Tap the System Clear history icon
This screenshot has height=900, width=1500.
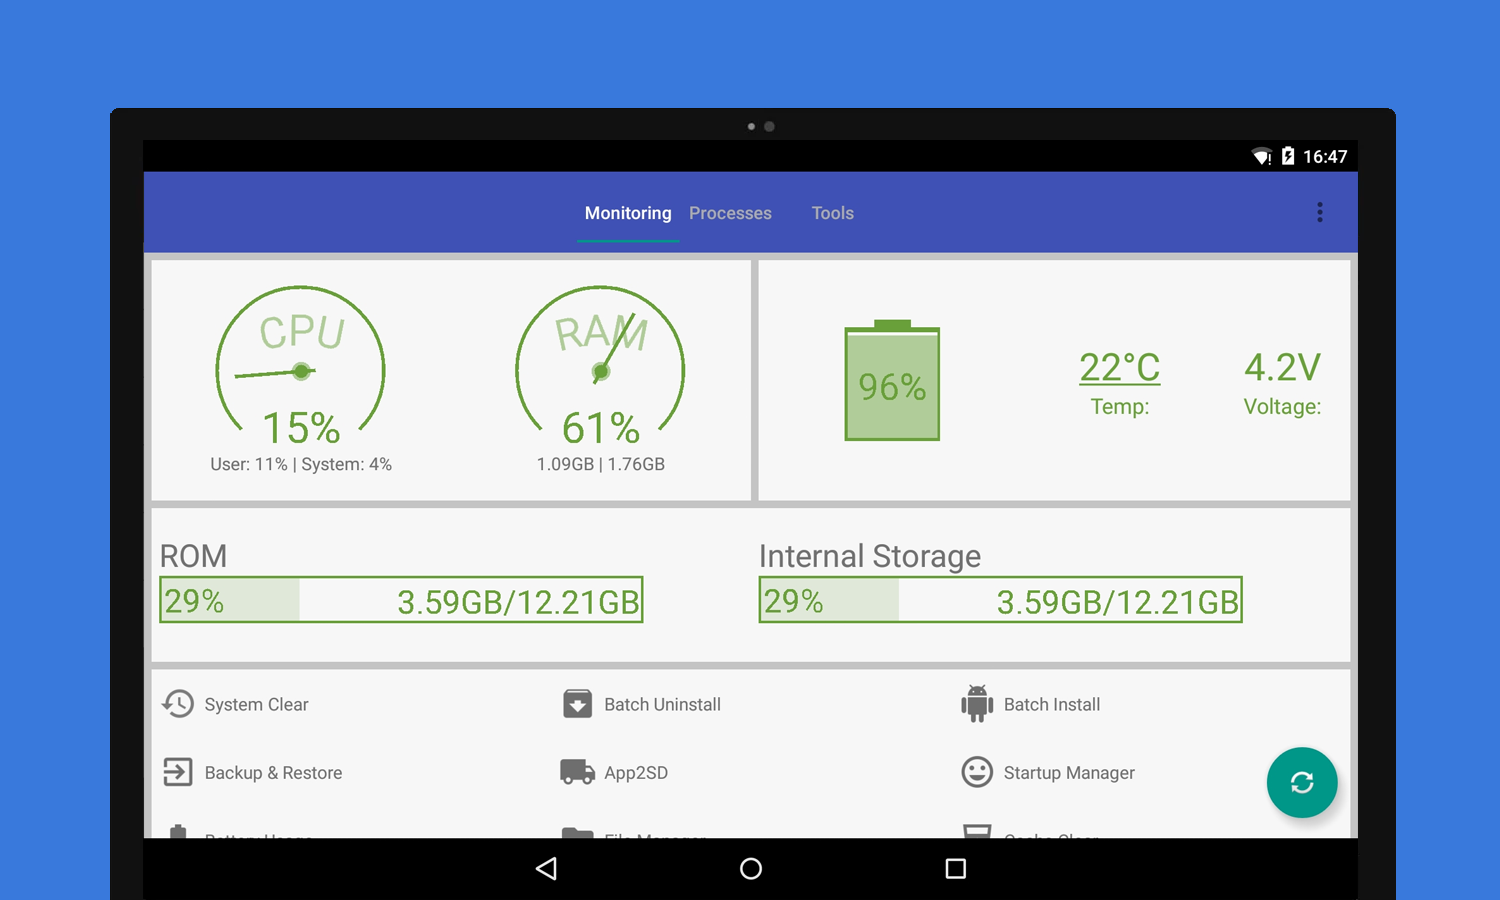point(178,704)
